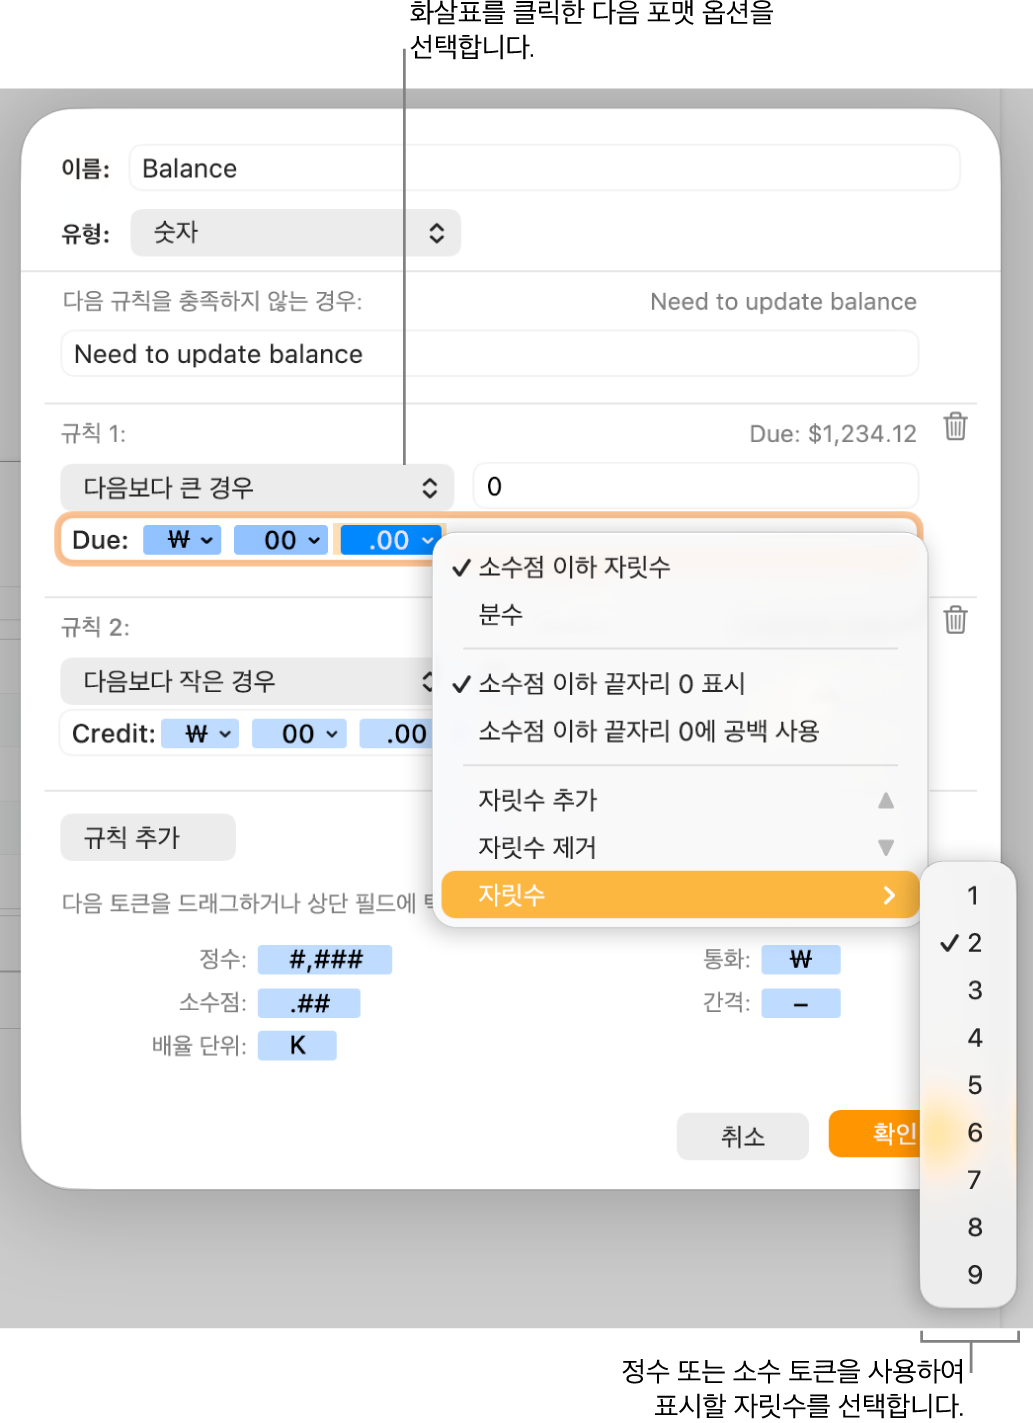Click the 취소 button
The width and height of the screenshot is (1033, 1423).
(x=742, y=1136)
